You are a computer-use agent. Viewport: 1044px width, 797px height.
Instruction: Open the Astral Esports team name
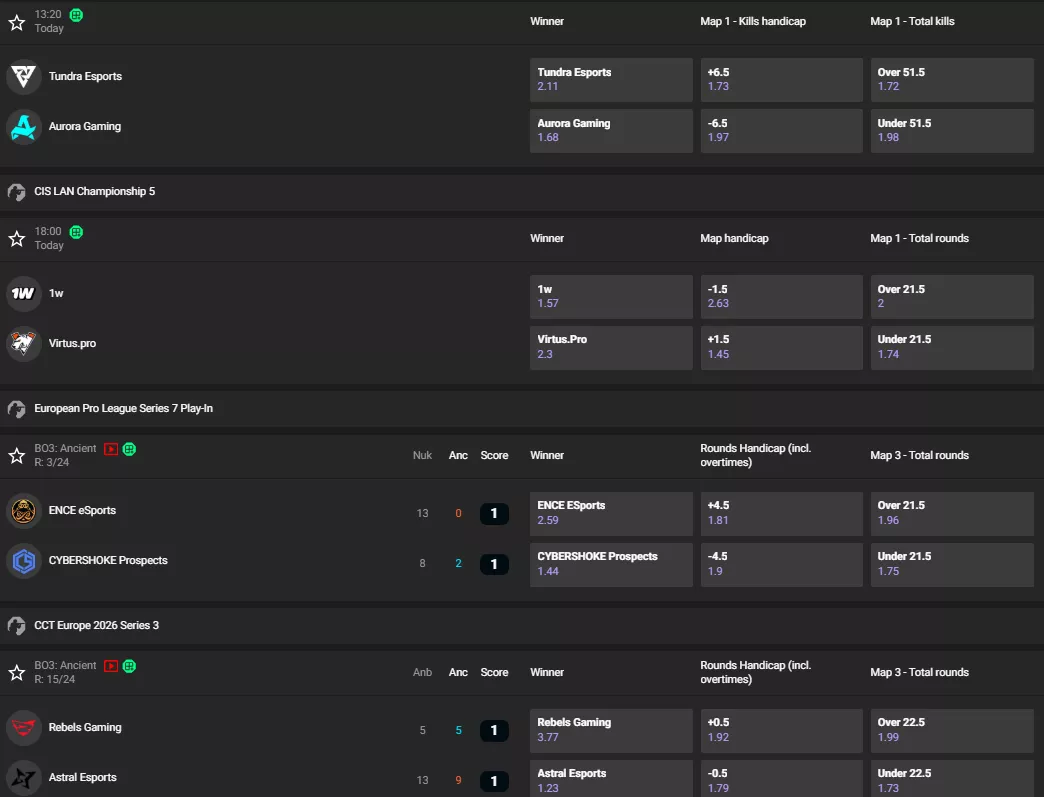click(x=83, y=778)
